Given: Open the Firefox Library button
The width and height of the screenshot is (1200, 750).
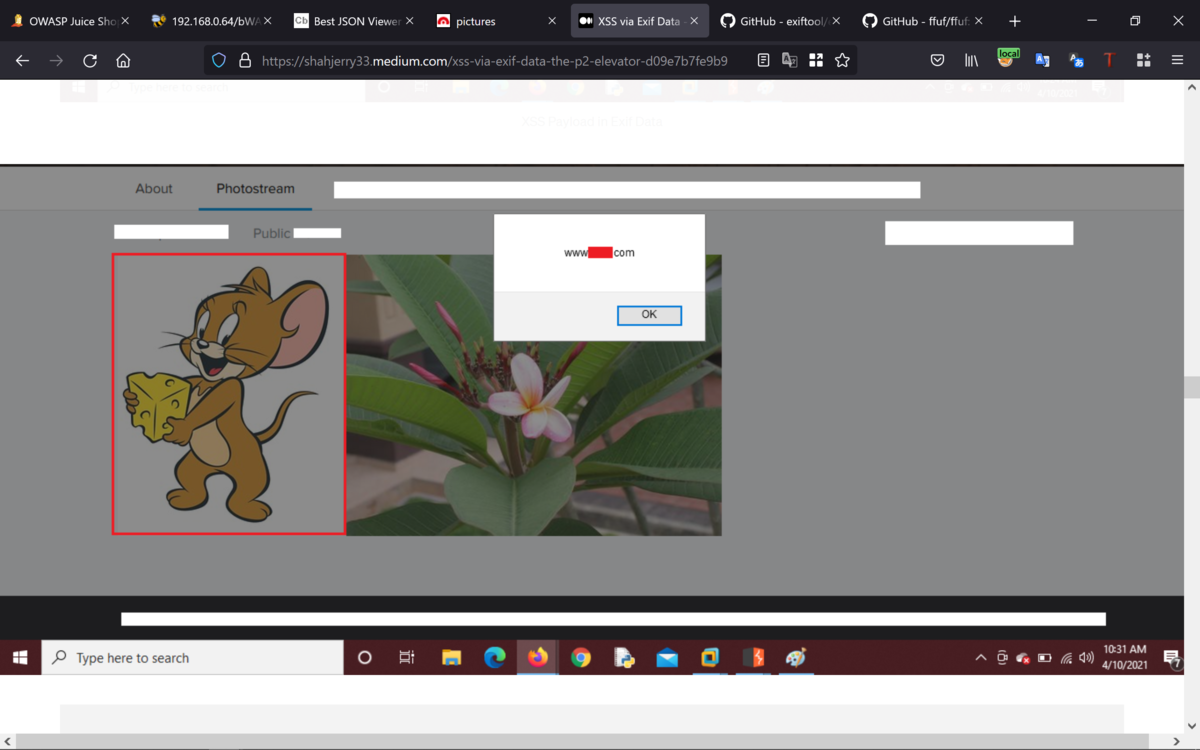Looking at the screenshot, I should coord(971,60).
